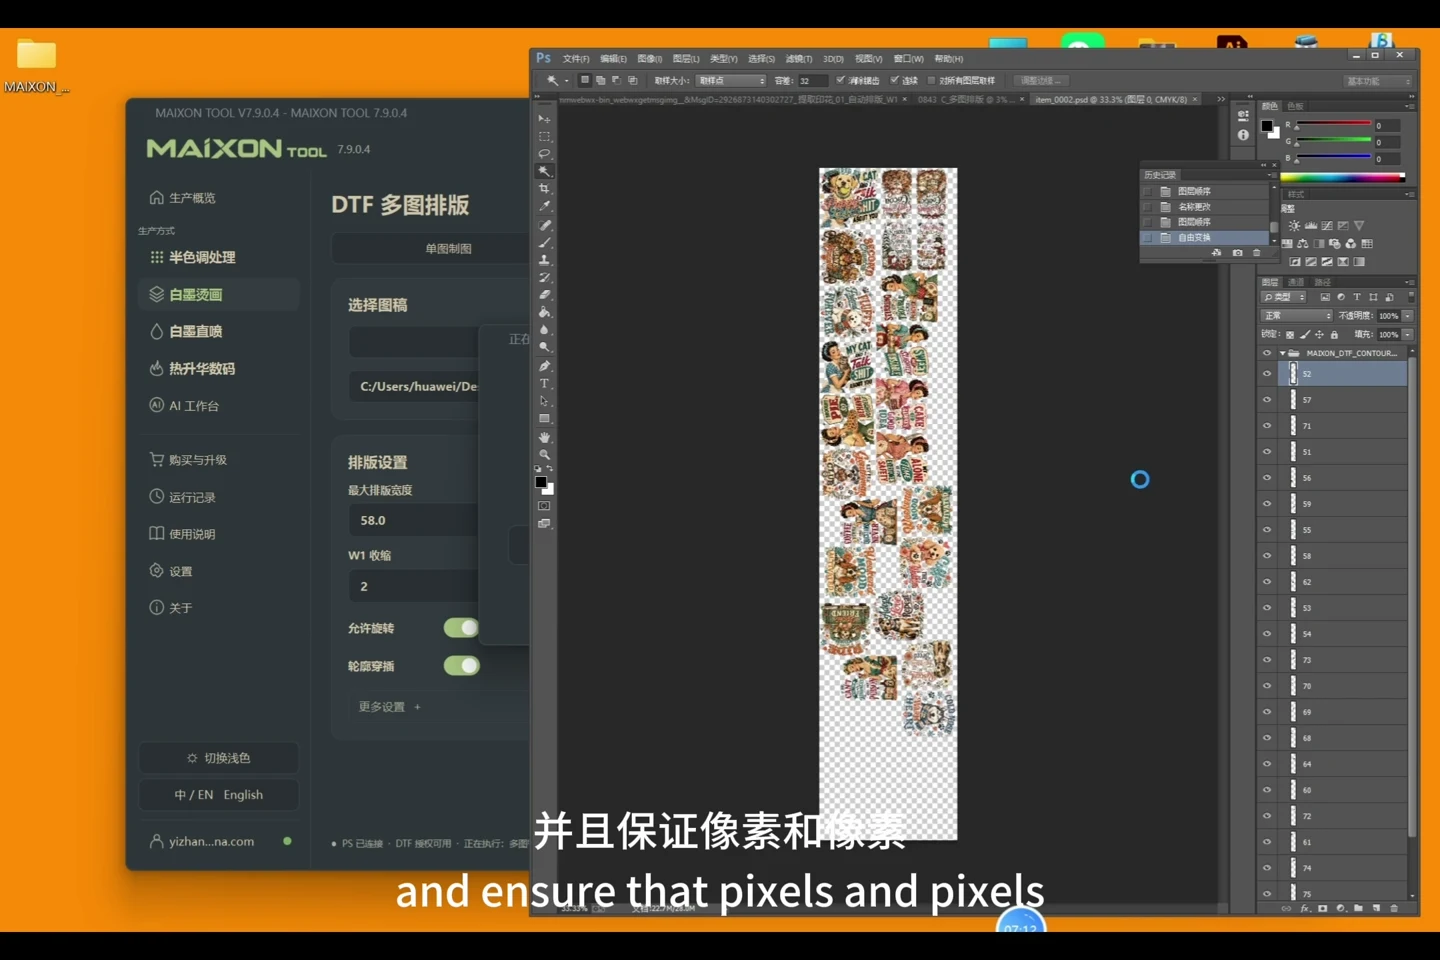Select the Pen tool
The image size is (1440, 960).
[544, 366]
